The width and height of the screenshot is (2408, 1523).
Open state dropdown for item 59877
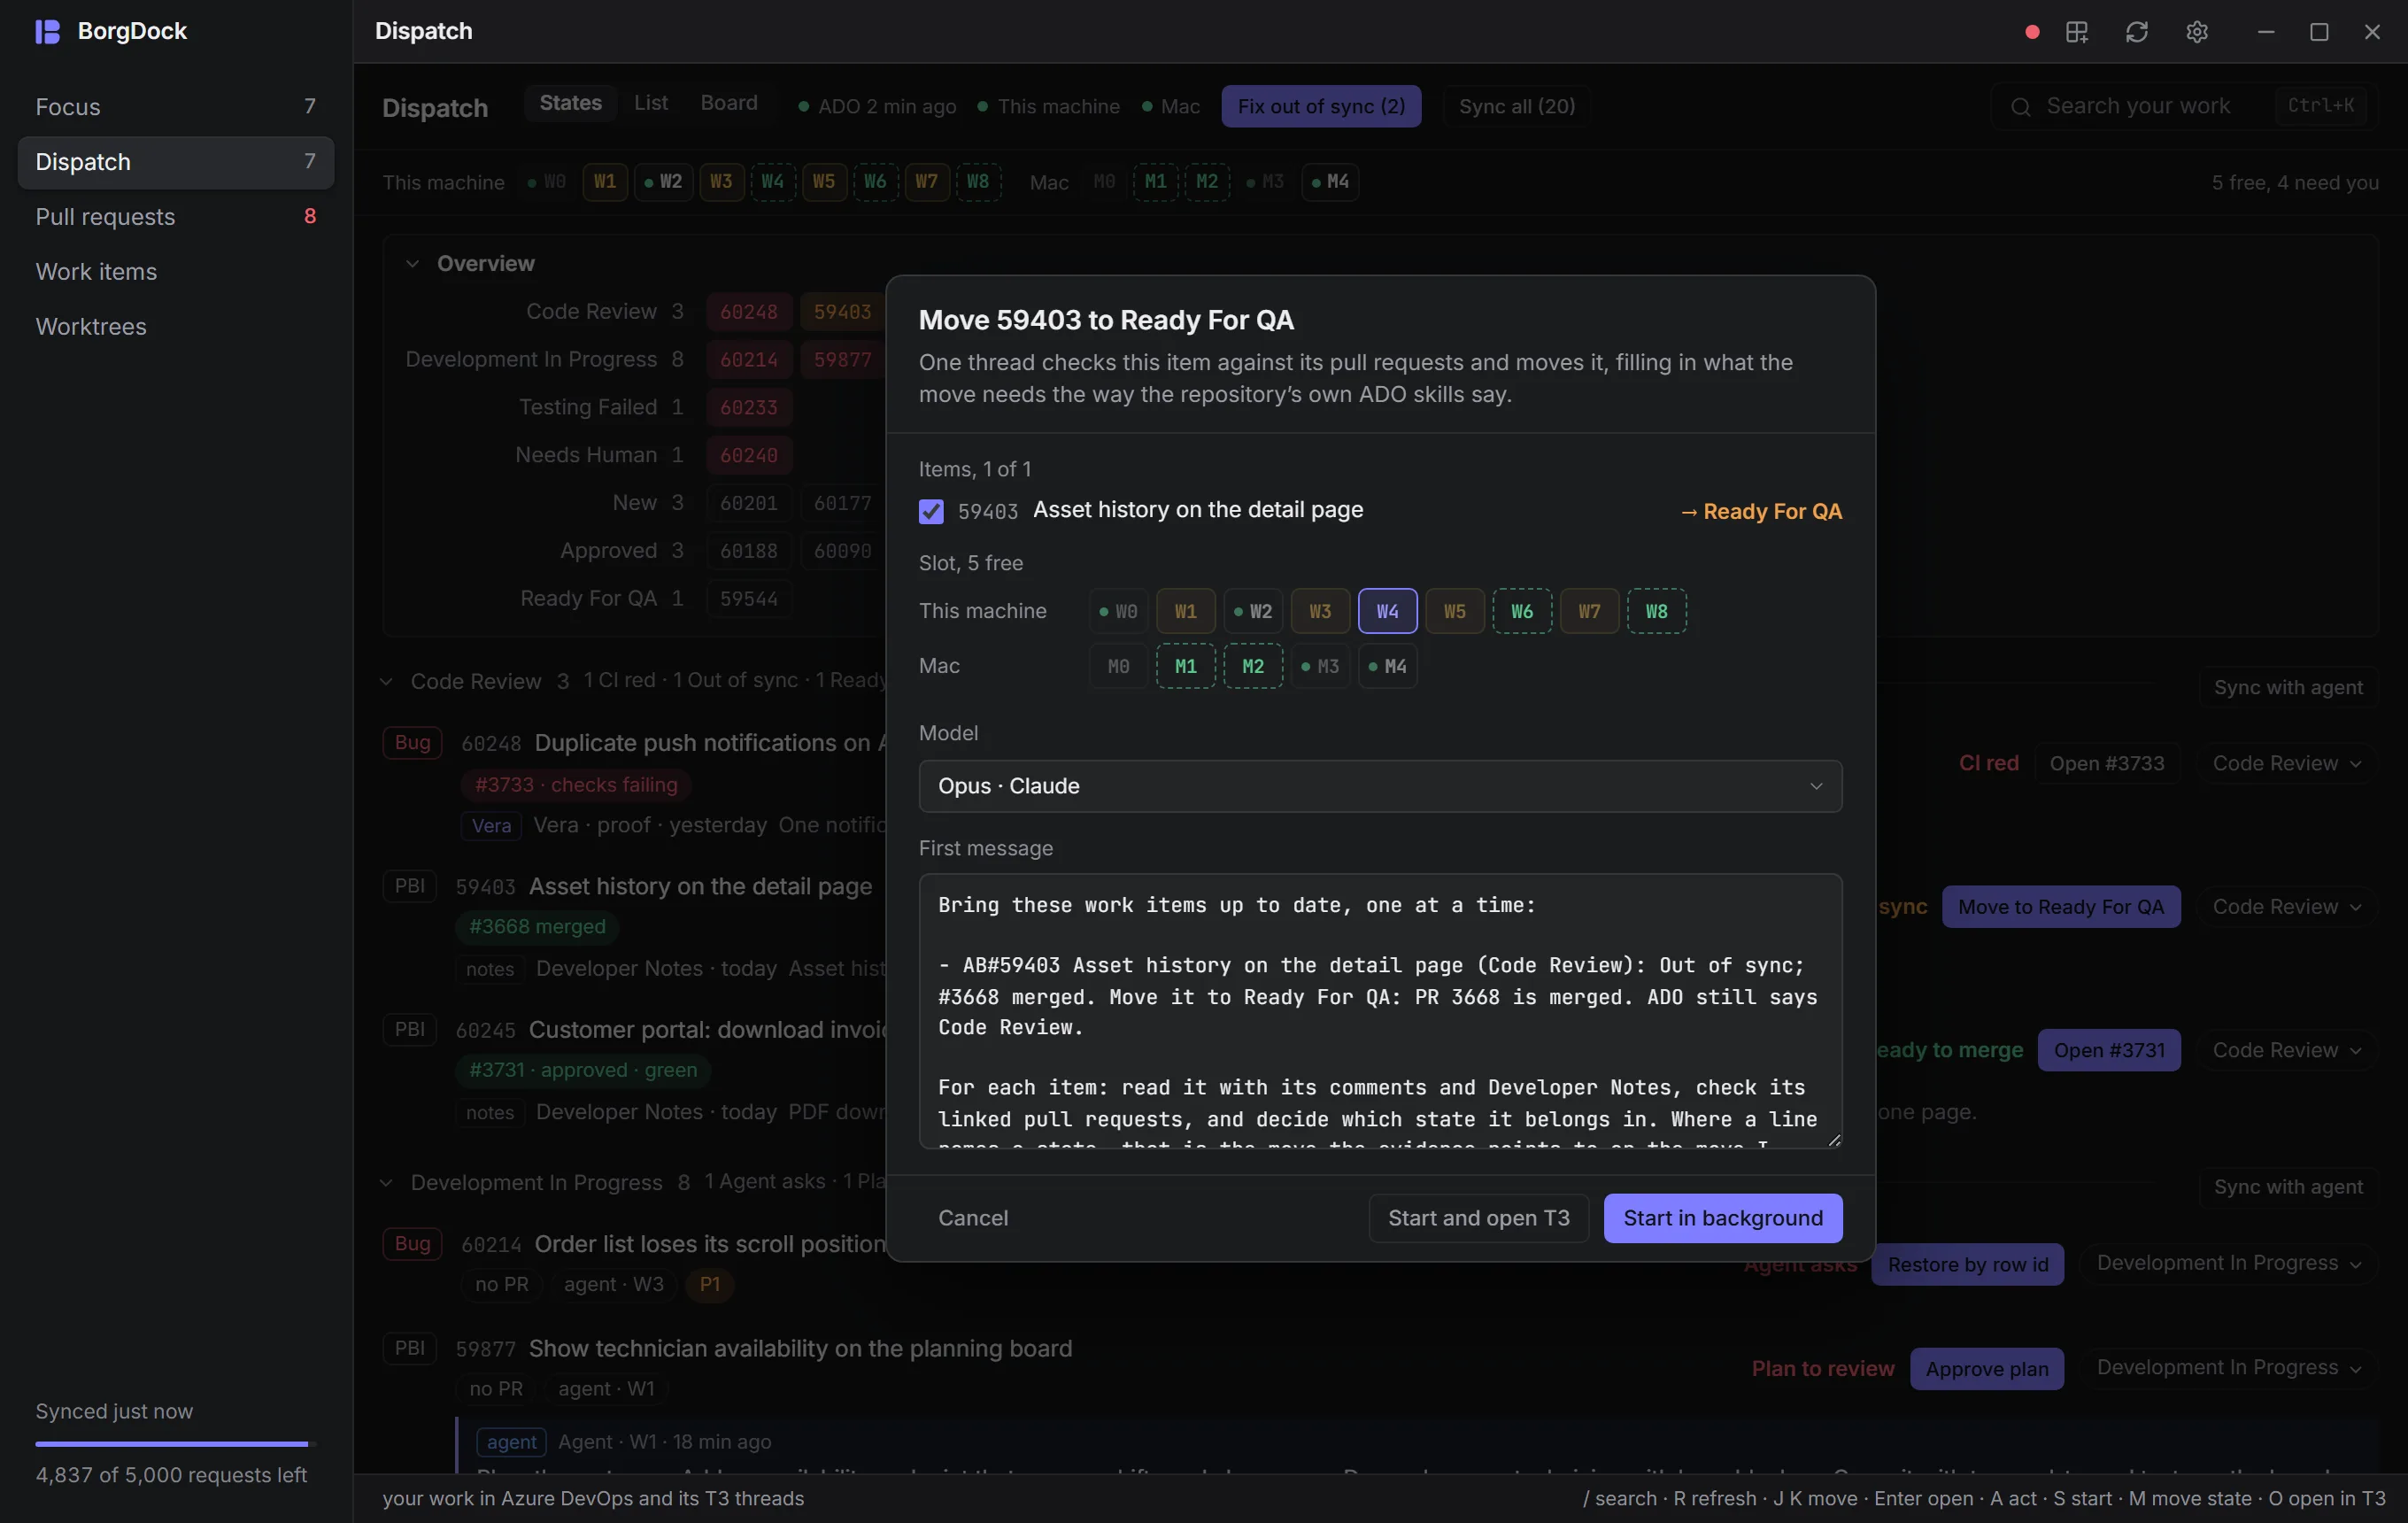[x=2228, y=1368]
